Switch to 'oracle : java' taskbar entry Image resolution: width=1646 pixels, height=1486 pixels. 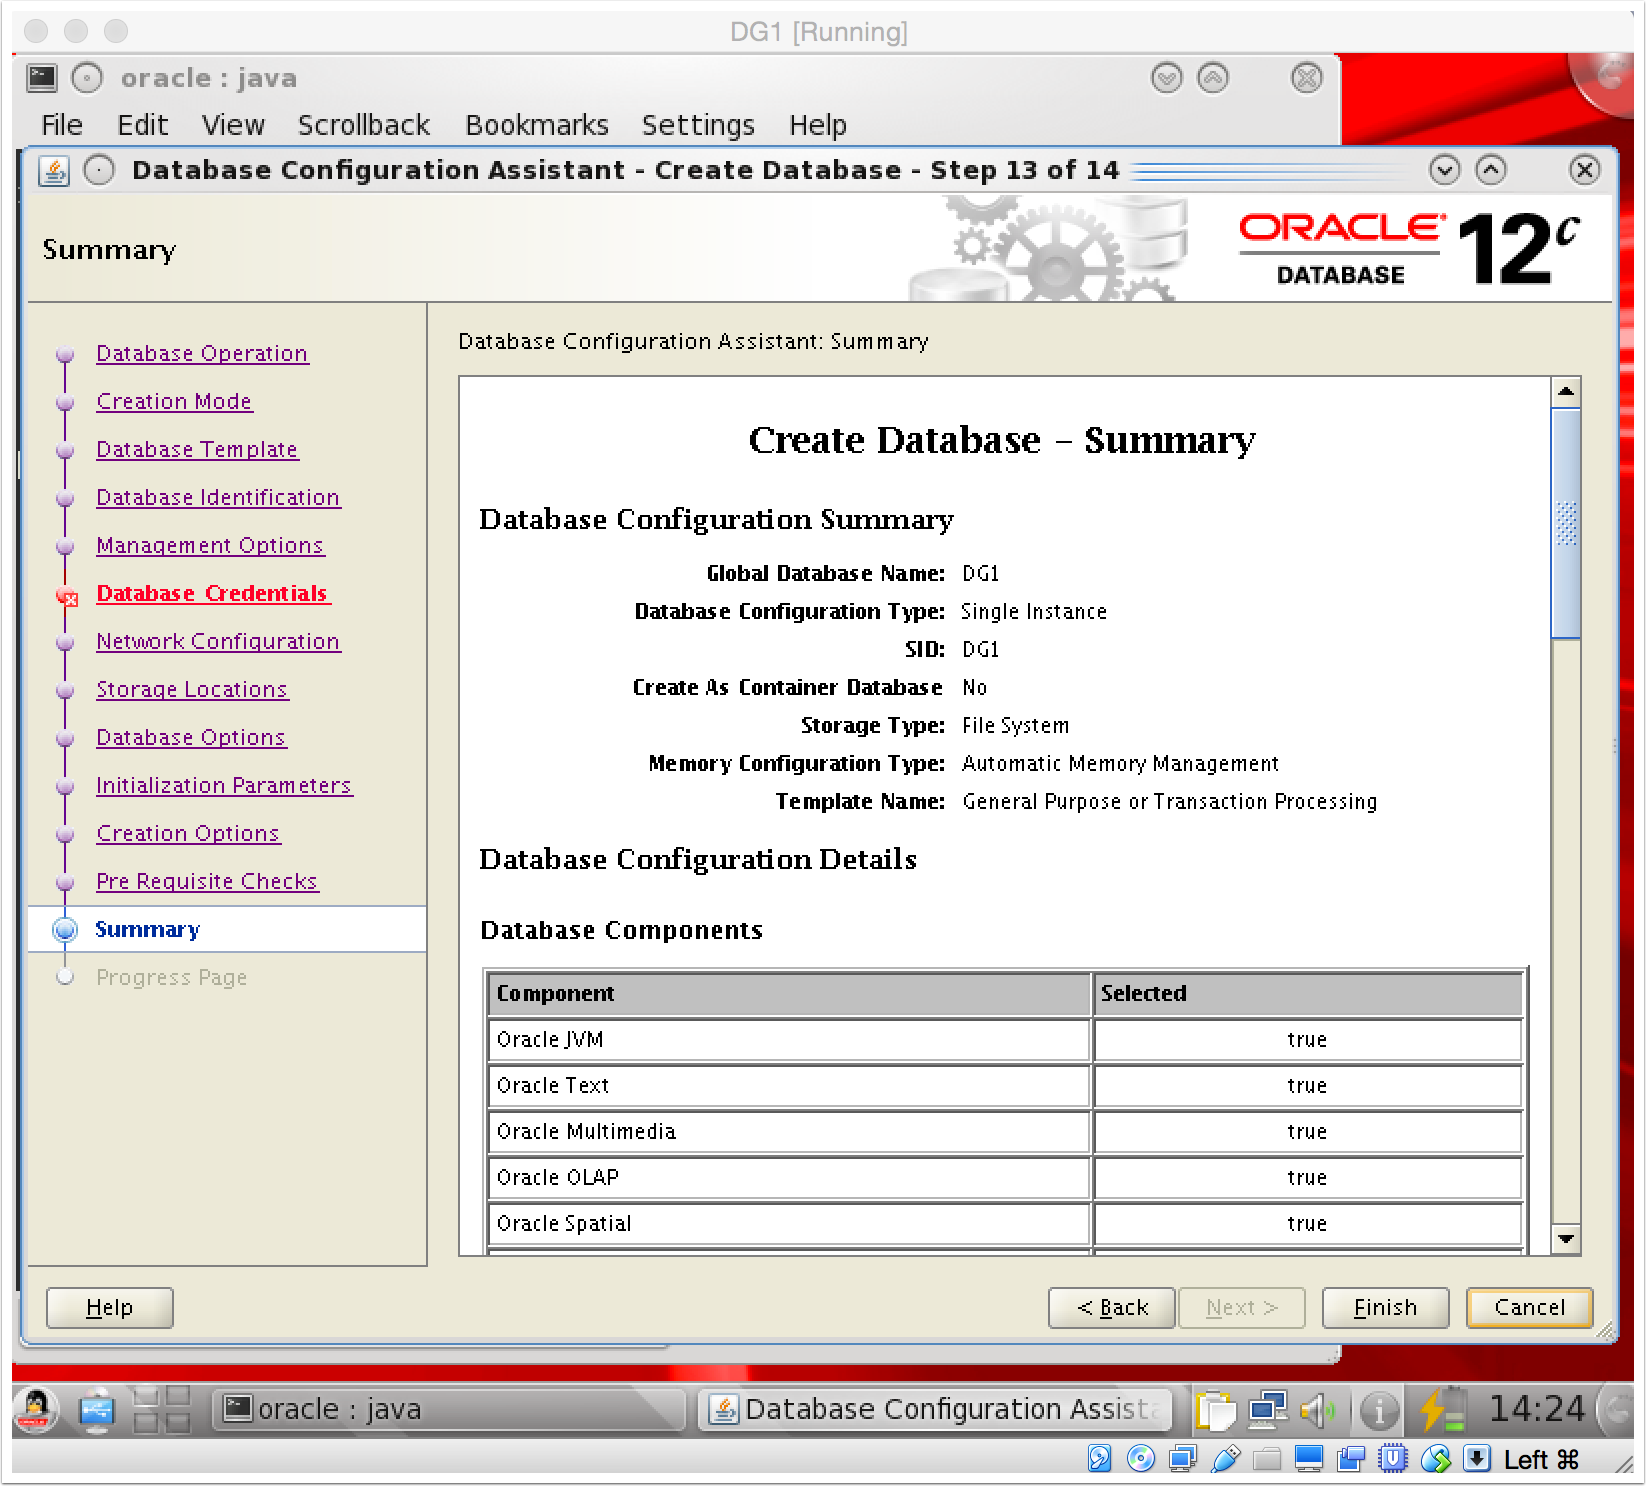pos(450,1410)
